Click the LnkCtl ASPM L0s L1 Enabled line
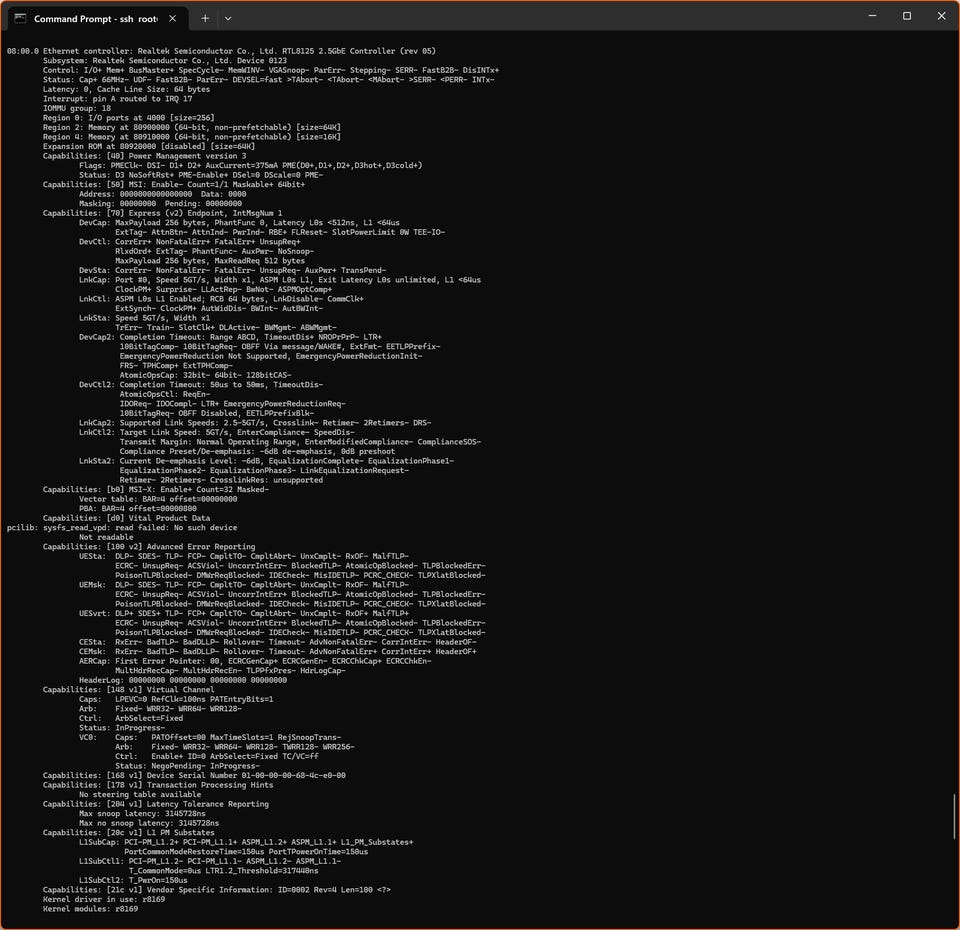This screenshot has width=960, height=930. click(221, 299)
